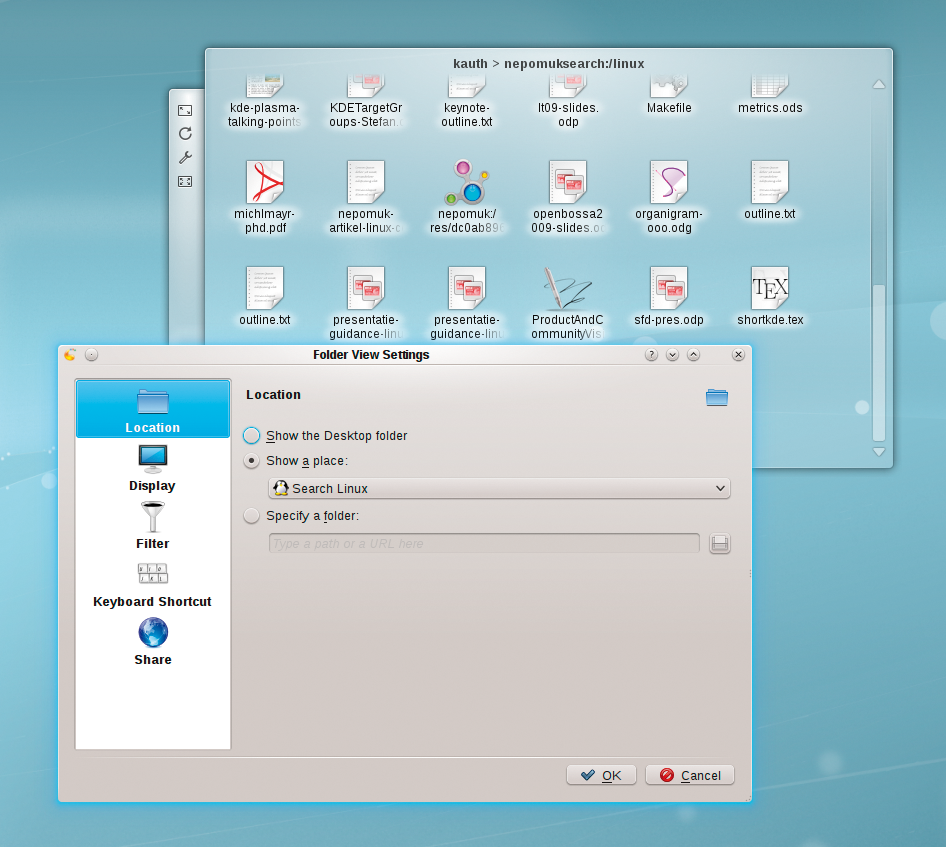
Task: Select outline.txt icon beside organigram-ooo.odg
Action: 770,182
